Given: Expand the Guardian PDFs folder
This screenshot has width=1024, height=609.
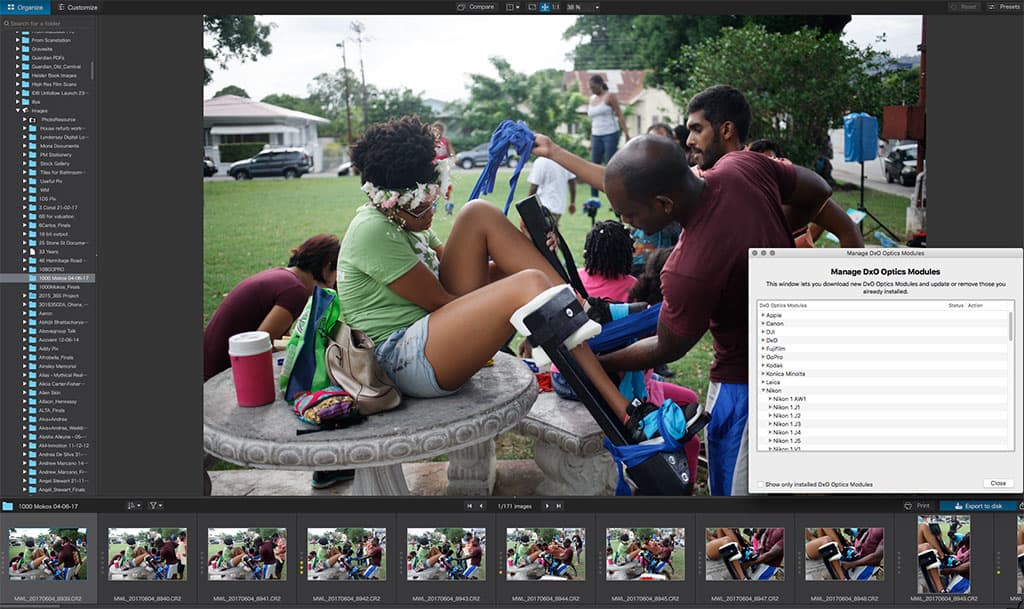Looking at the screenshot, I should [19, 58].
